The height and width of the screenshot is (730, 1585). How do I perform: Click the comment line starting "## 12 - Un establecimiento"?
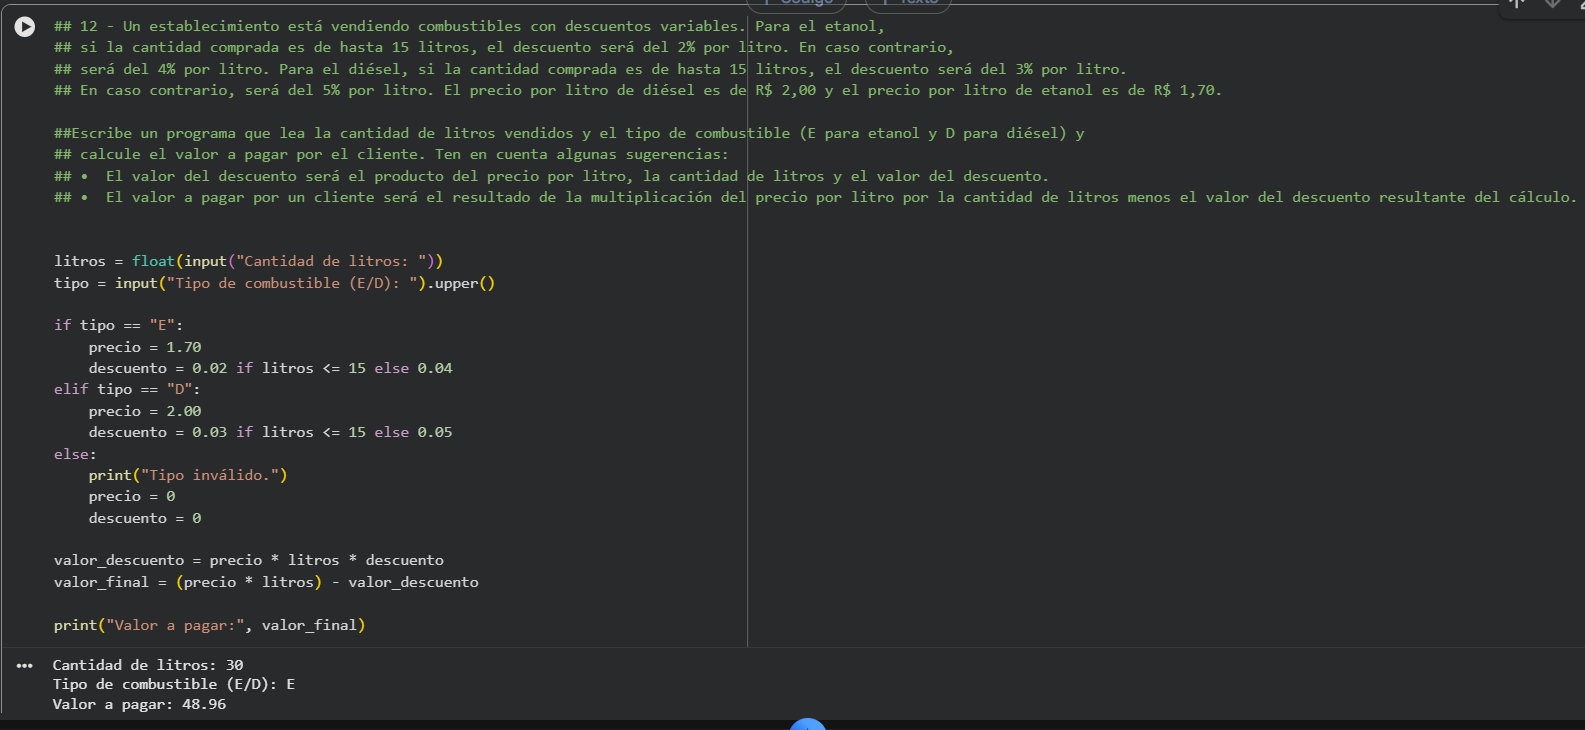[469, 26]
